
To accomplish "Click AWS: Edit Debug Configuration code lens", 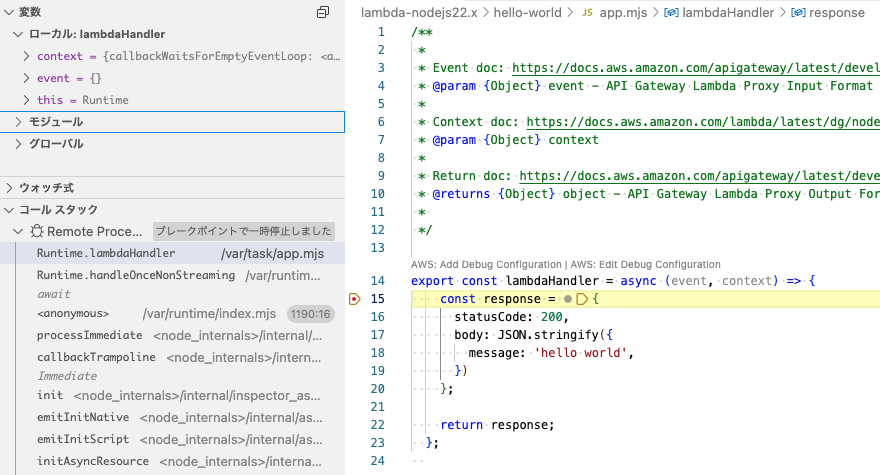I will pyautogui.click(x=645, y=264).
